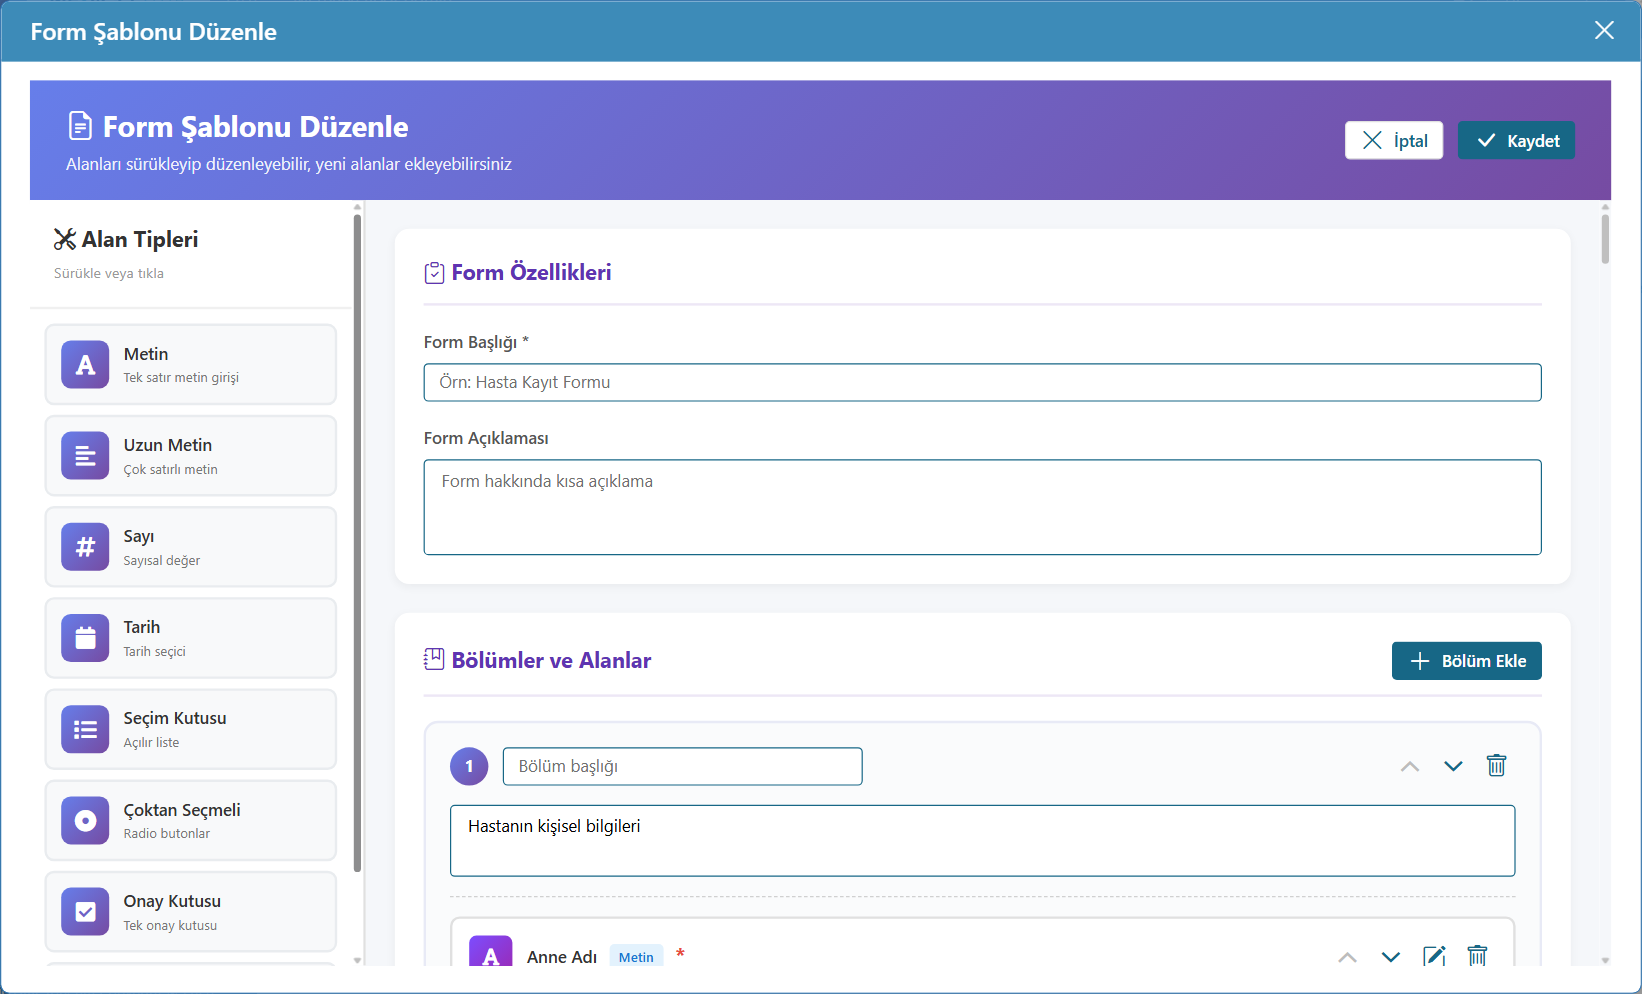Click the Bölümler ve Alanlar heading
The image size is (1642, 994).
click(551, 660)
